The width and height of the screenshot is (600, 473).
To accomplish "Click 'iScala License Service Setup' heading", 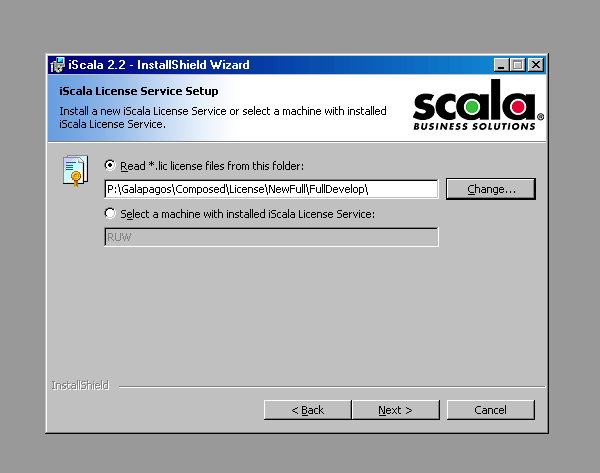I will click(139, 91).
